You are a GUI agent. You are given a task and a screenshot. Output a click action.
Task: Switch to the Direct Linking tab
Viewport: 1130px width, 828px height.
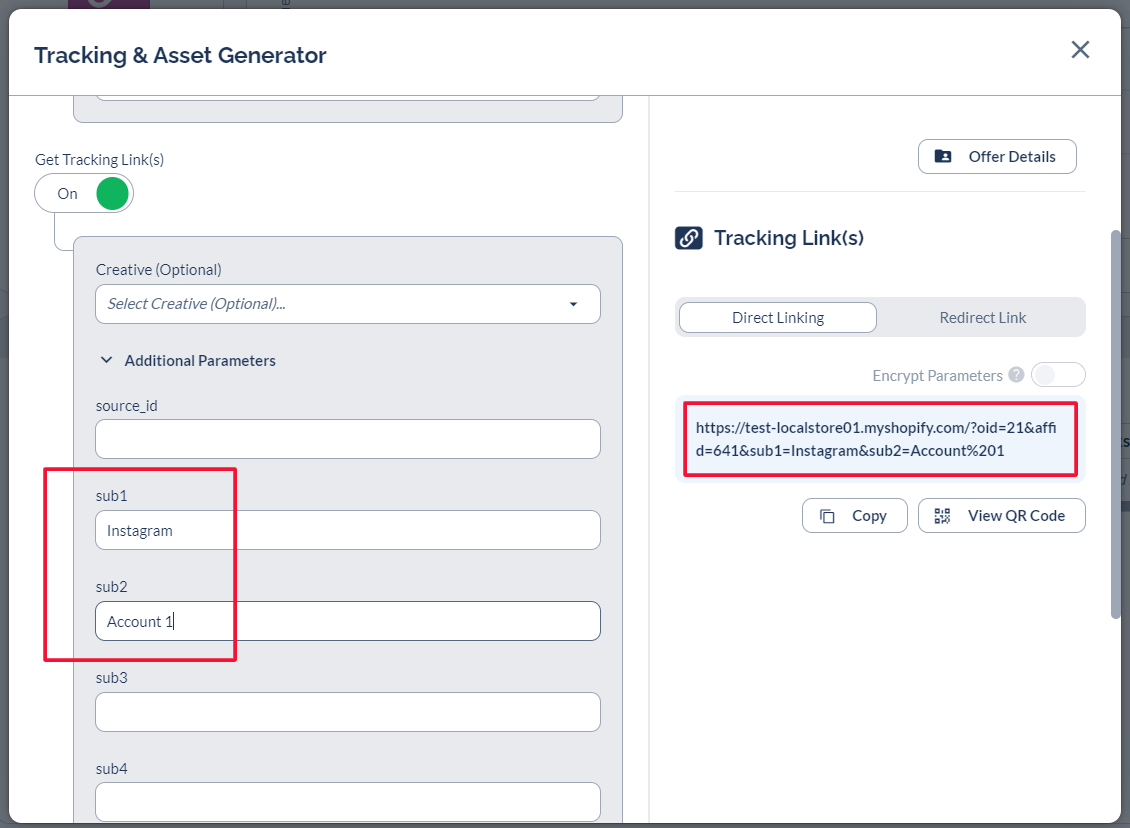coord(778,318)
